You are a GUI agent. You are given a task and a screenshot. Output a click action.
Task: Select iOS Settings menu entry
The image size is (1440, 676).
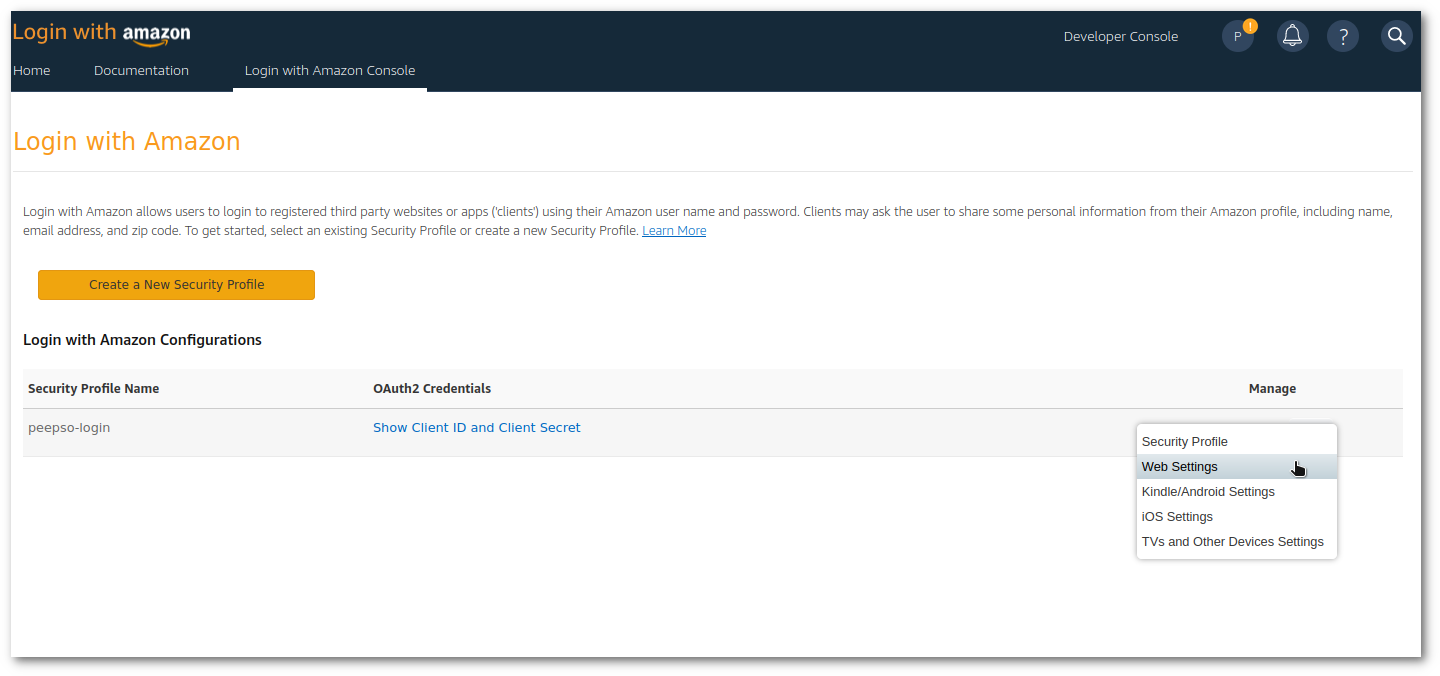tap(1237, 517)
